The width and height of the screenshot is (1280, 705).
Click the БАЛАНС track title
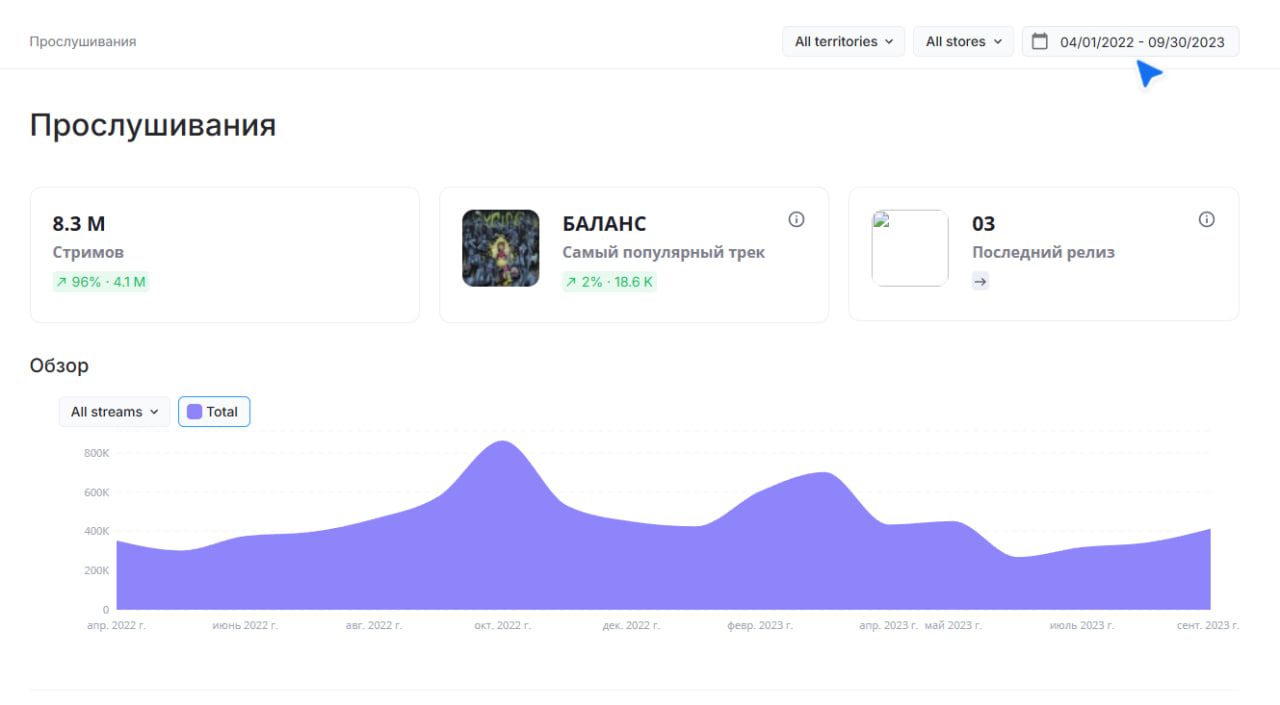point(604,224)
